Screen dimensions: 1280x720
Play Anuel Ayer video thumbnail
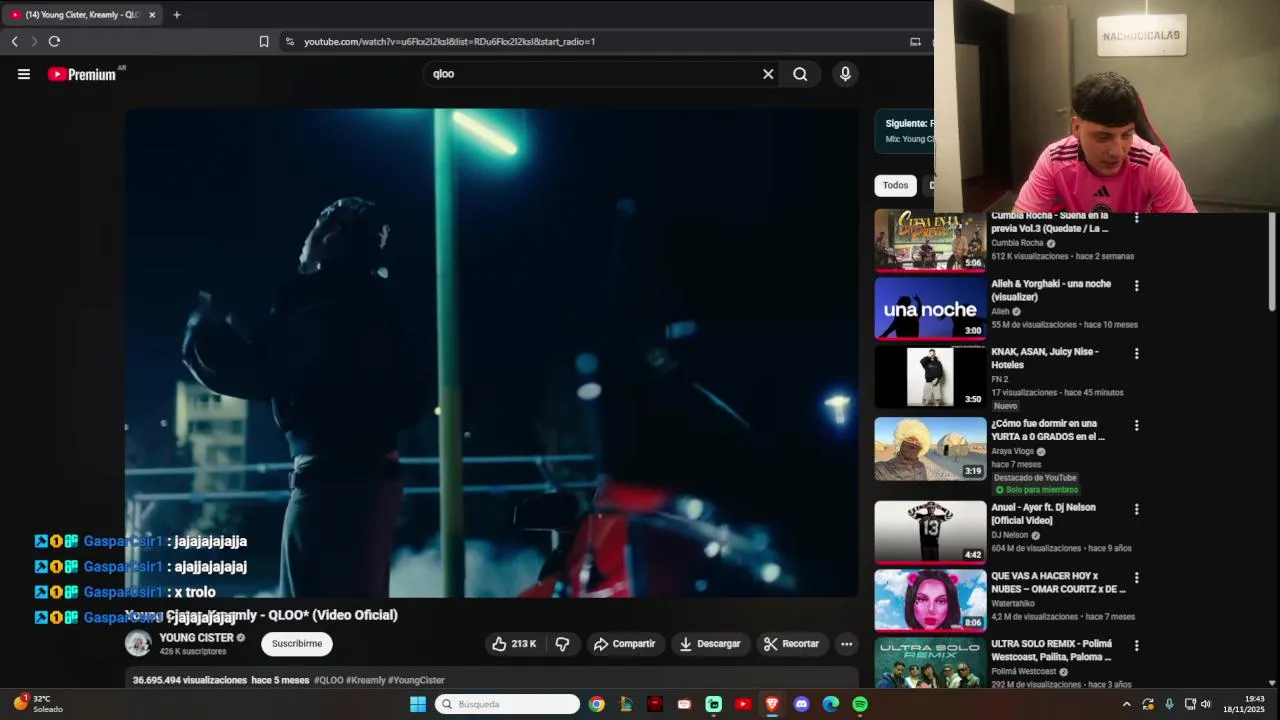(x=930, y=533)
